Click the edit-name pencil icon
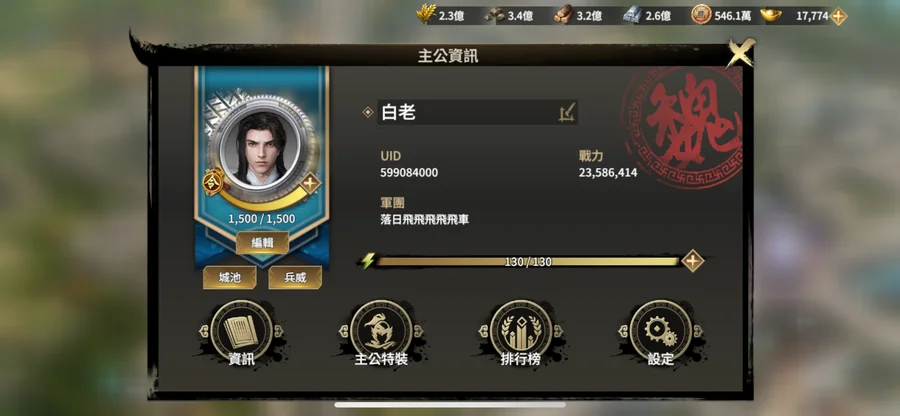The image size is (900, 416). point(567,112)
